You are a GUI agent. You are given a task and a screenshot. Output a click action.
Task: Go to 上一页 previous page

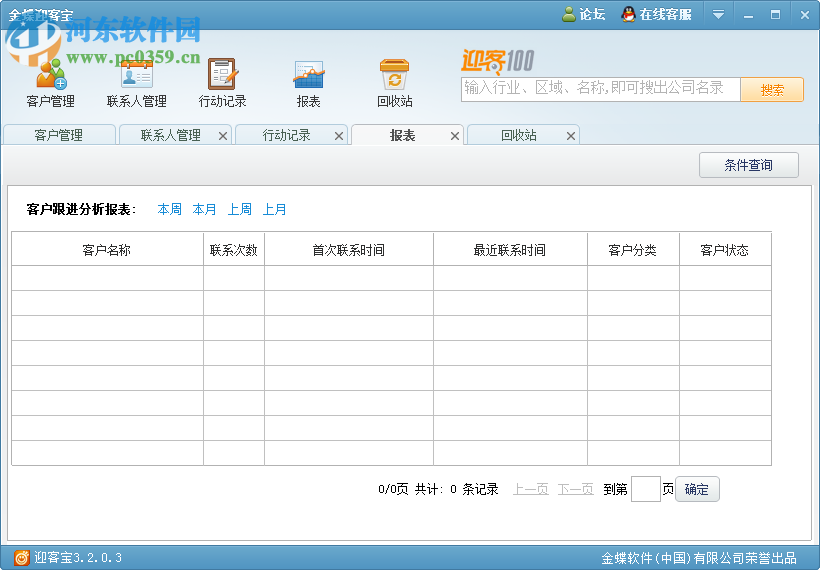531,489
